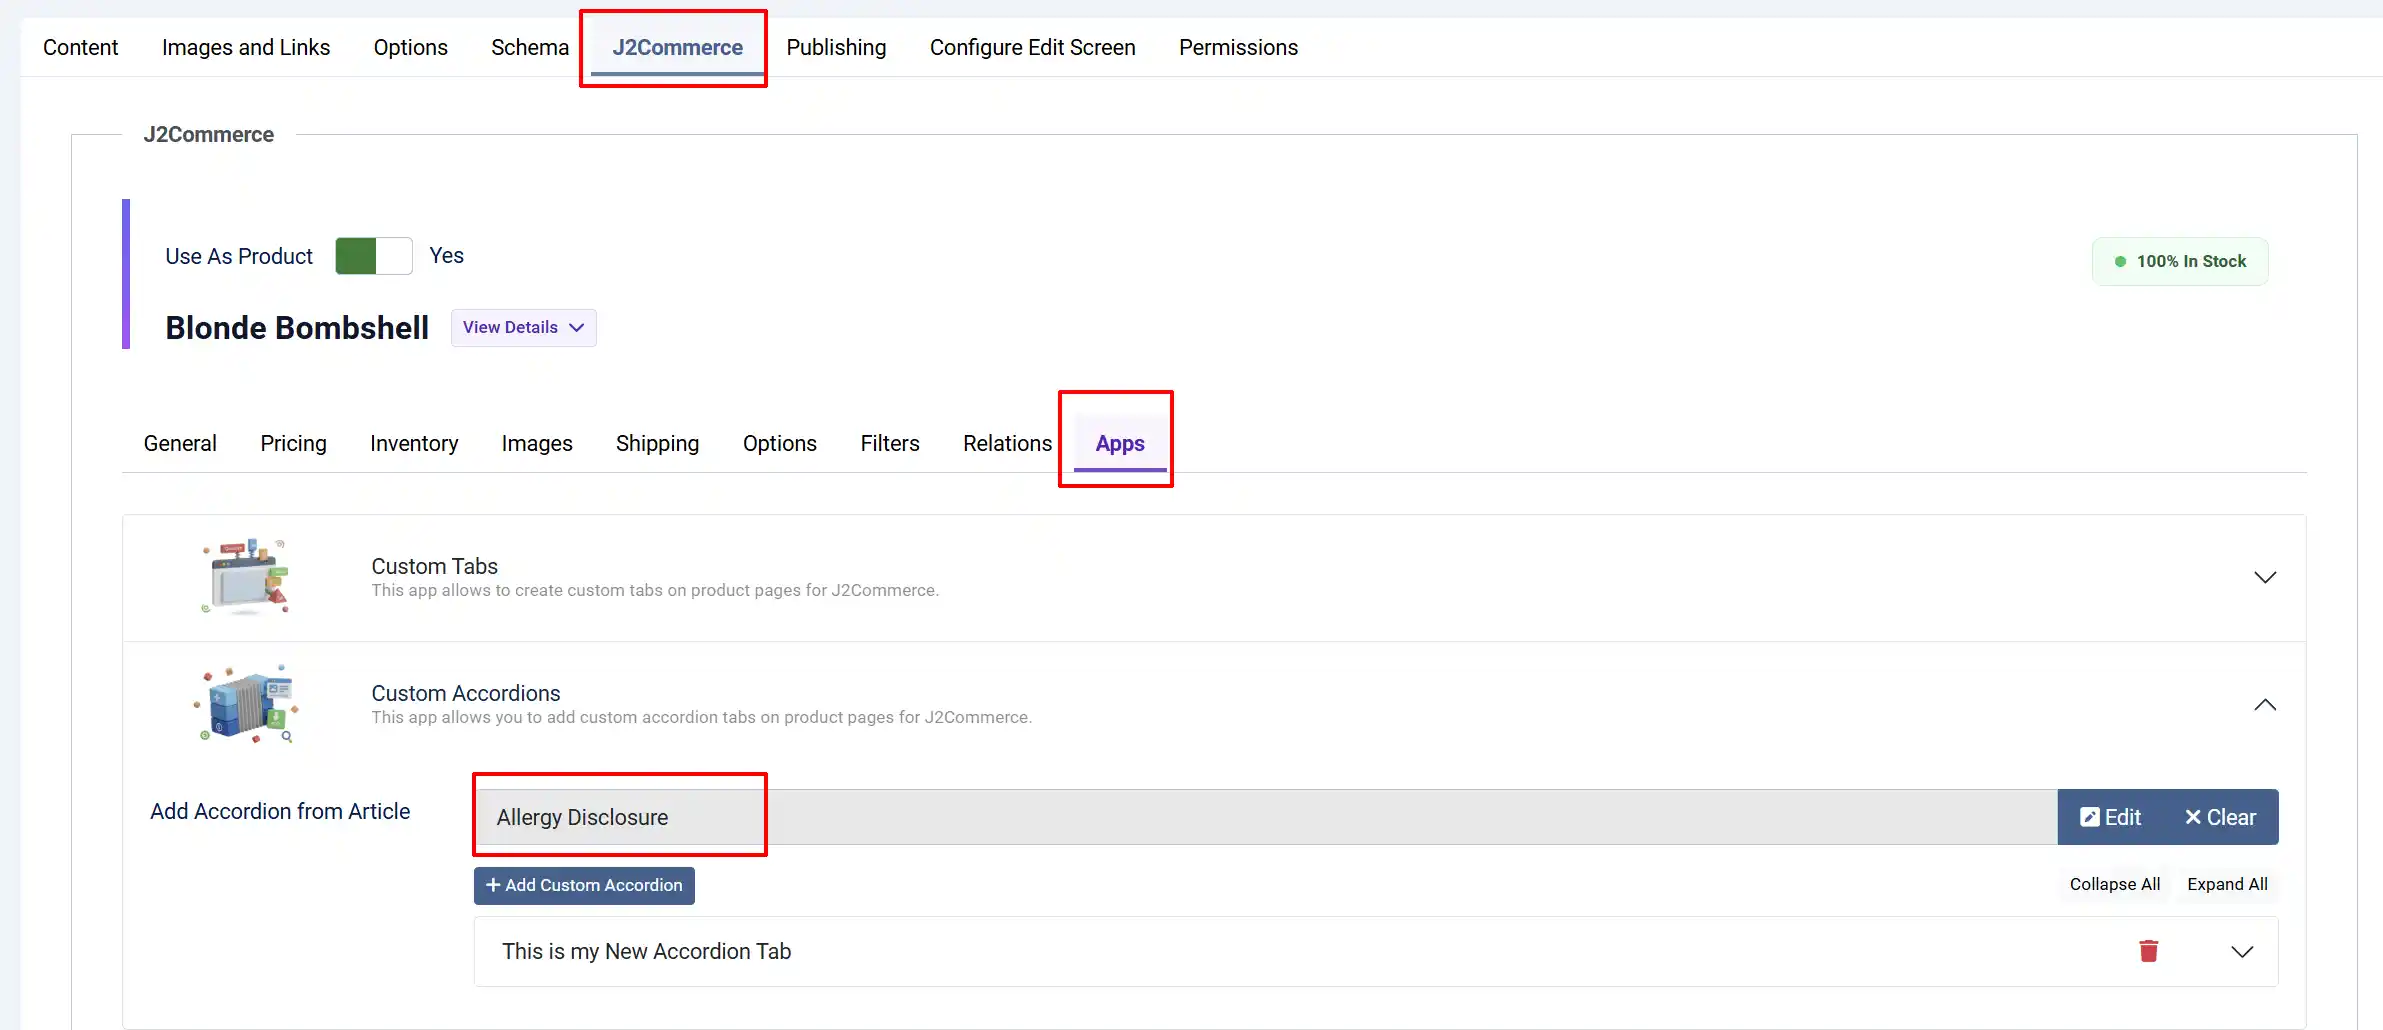Screen dimensions: 2383x1030
Task: Expand the 'This is my New Accordion Tab' chevron
Action: (2242, 952)
